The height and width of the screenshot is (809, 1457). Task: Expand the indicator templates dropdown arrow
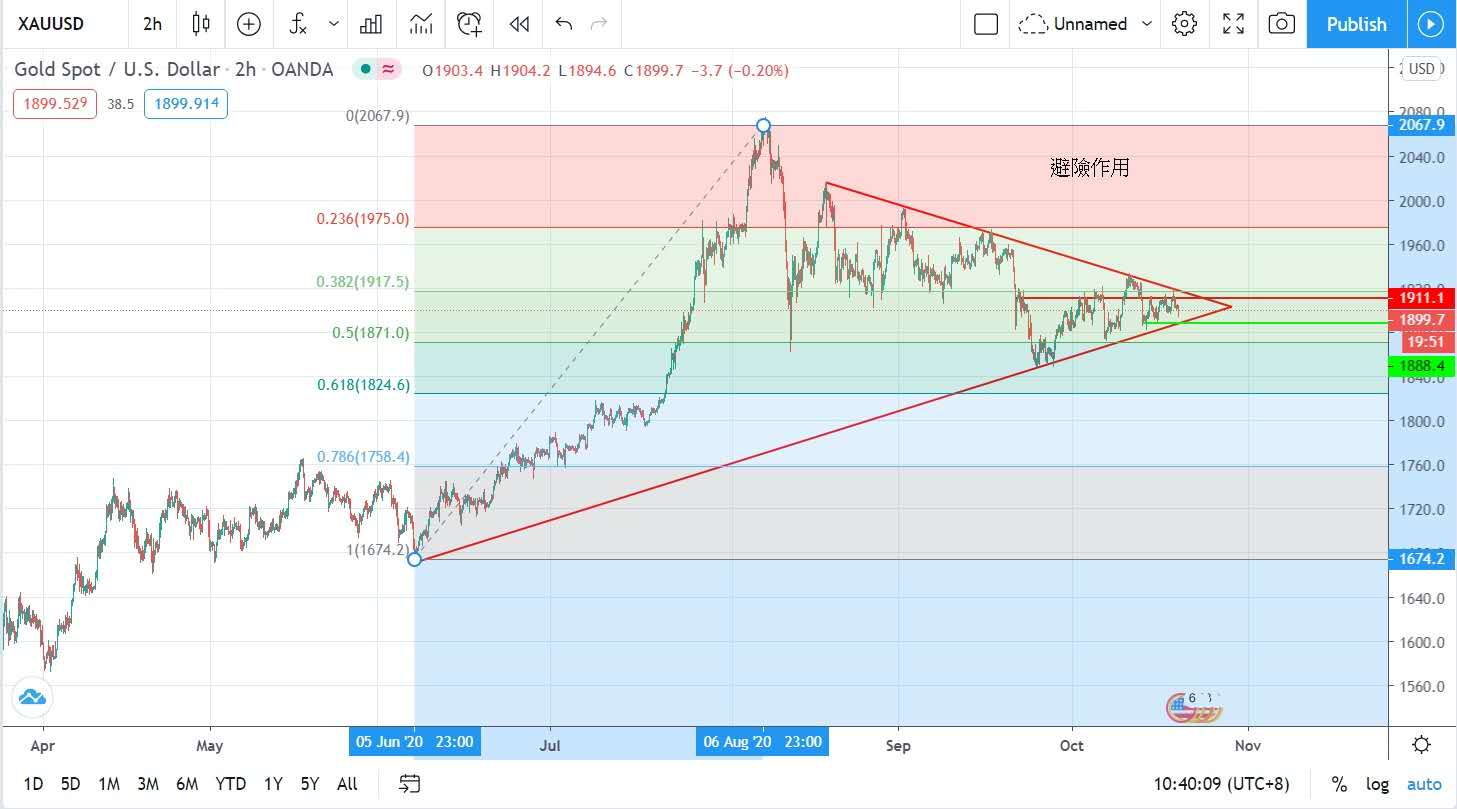pos(334,24)
